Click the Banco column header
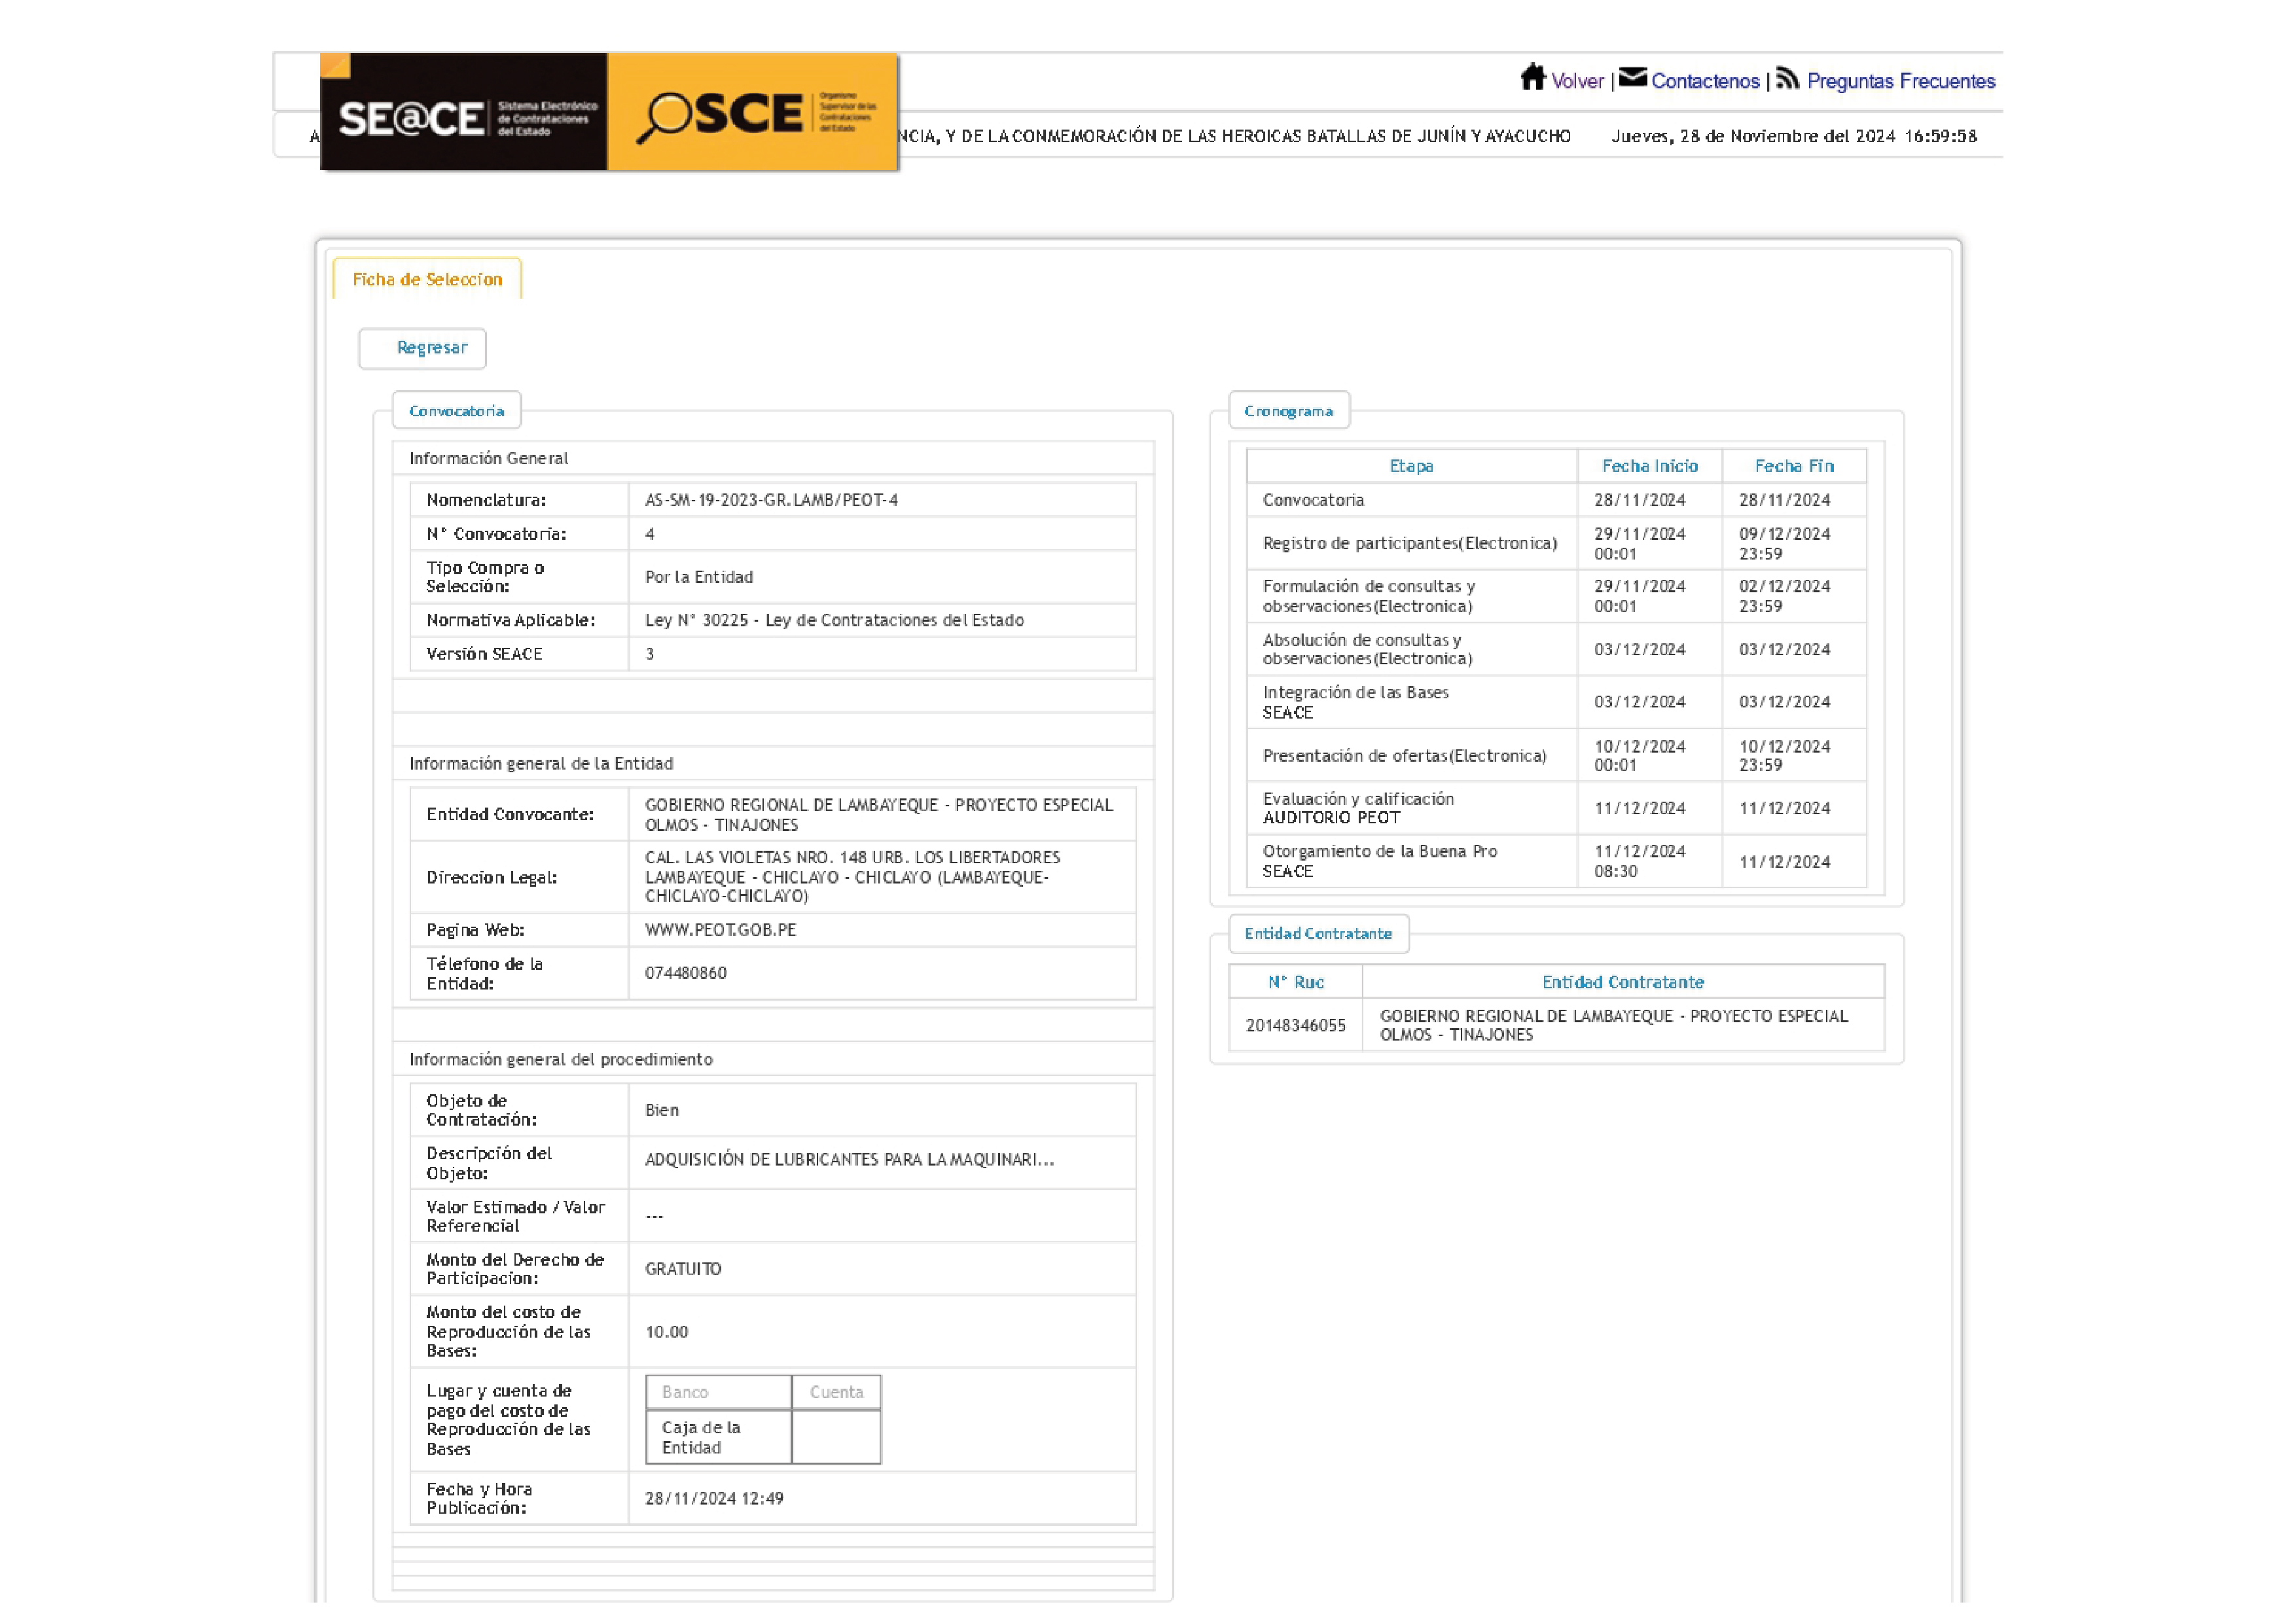2296x1623 pixels. click(x=718, y=1392)
